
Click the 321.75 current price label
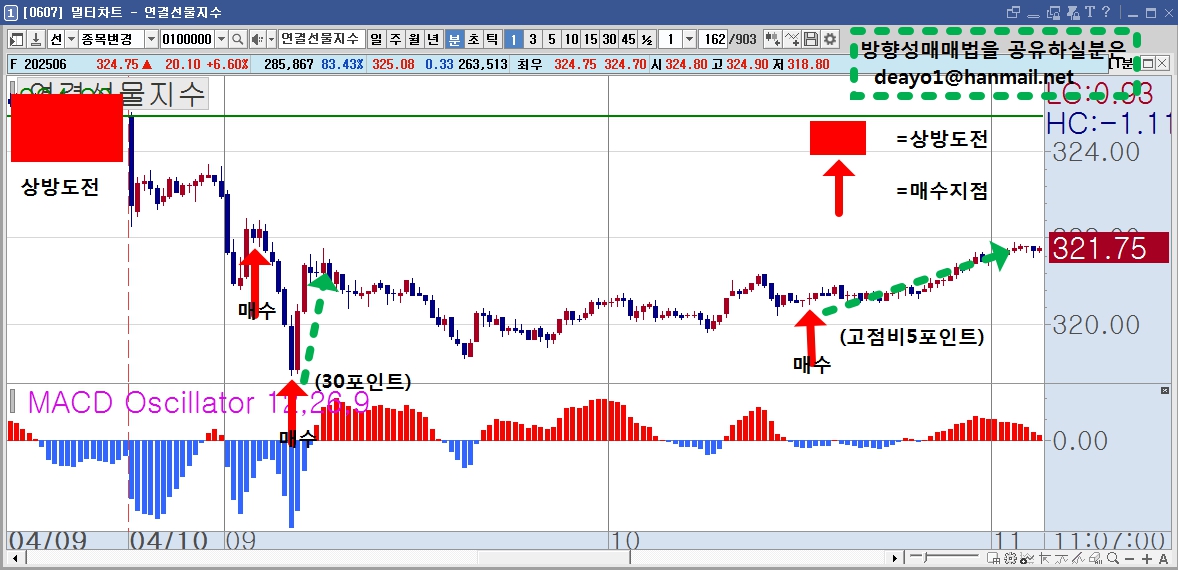pos(1109,248)
